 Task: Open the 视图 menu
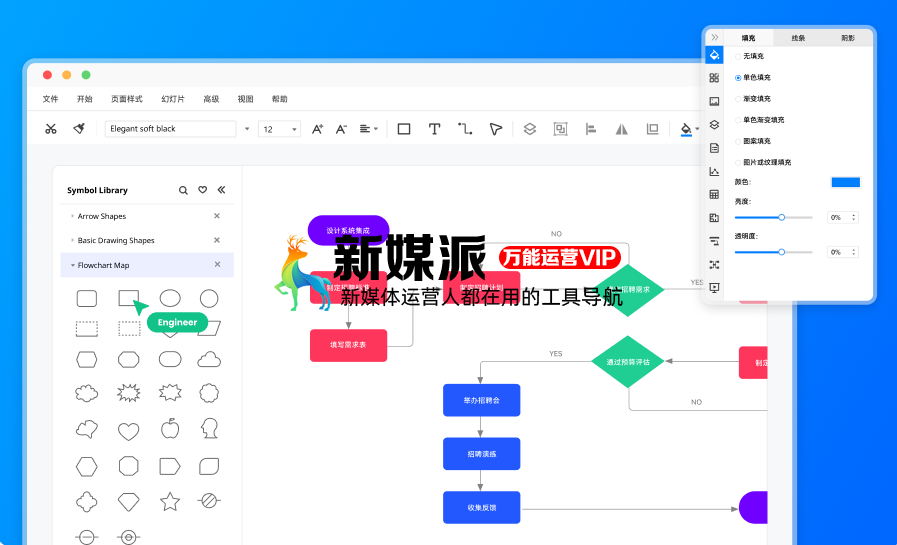245,99
